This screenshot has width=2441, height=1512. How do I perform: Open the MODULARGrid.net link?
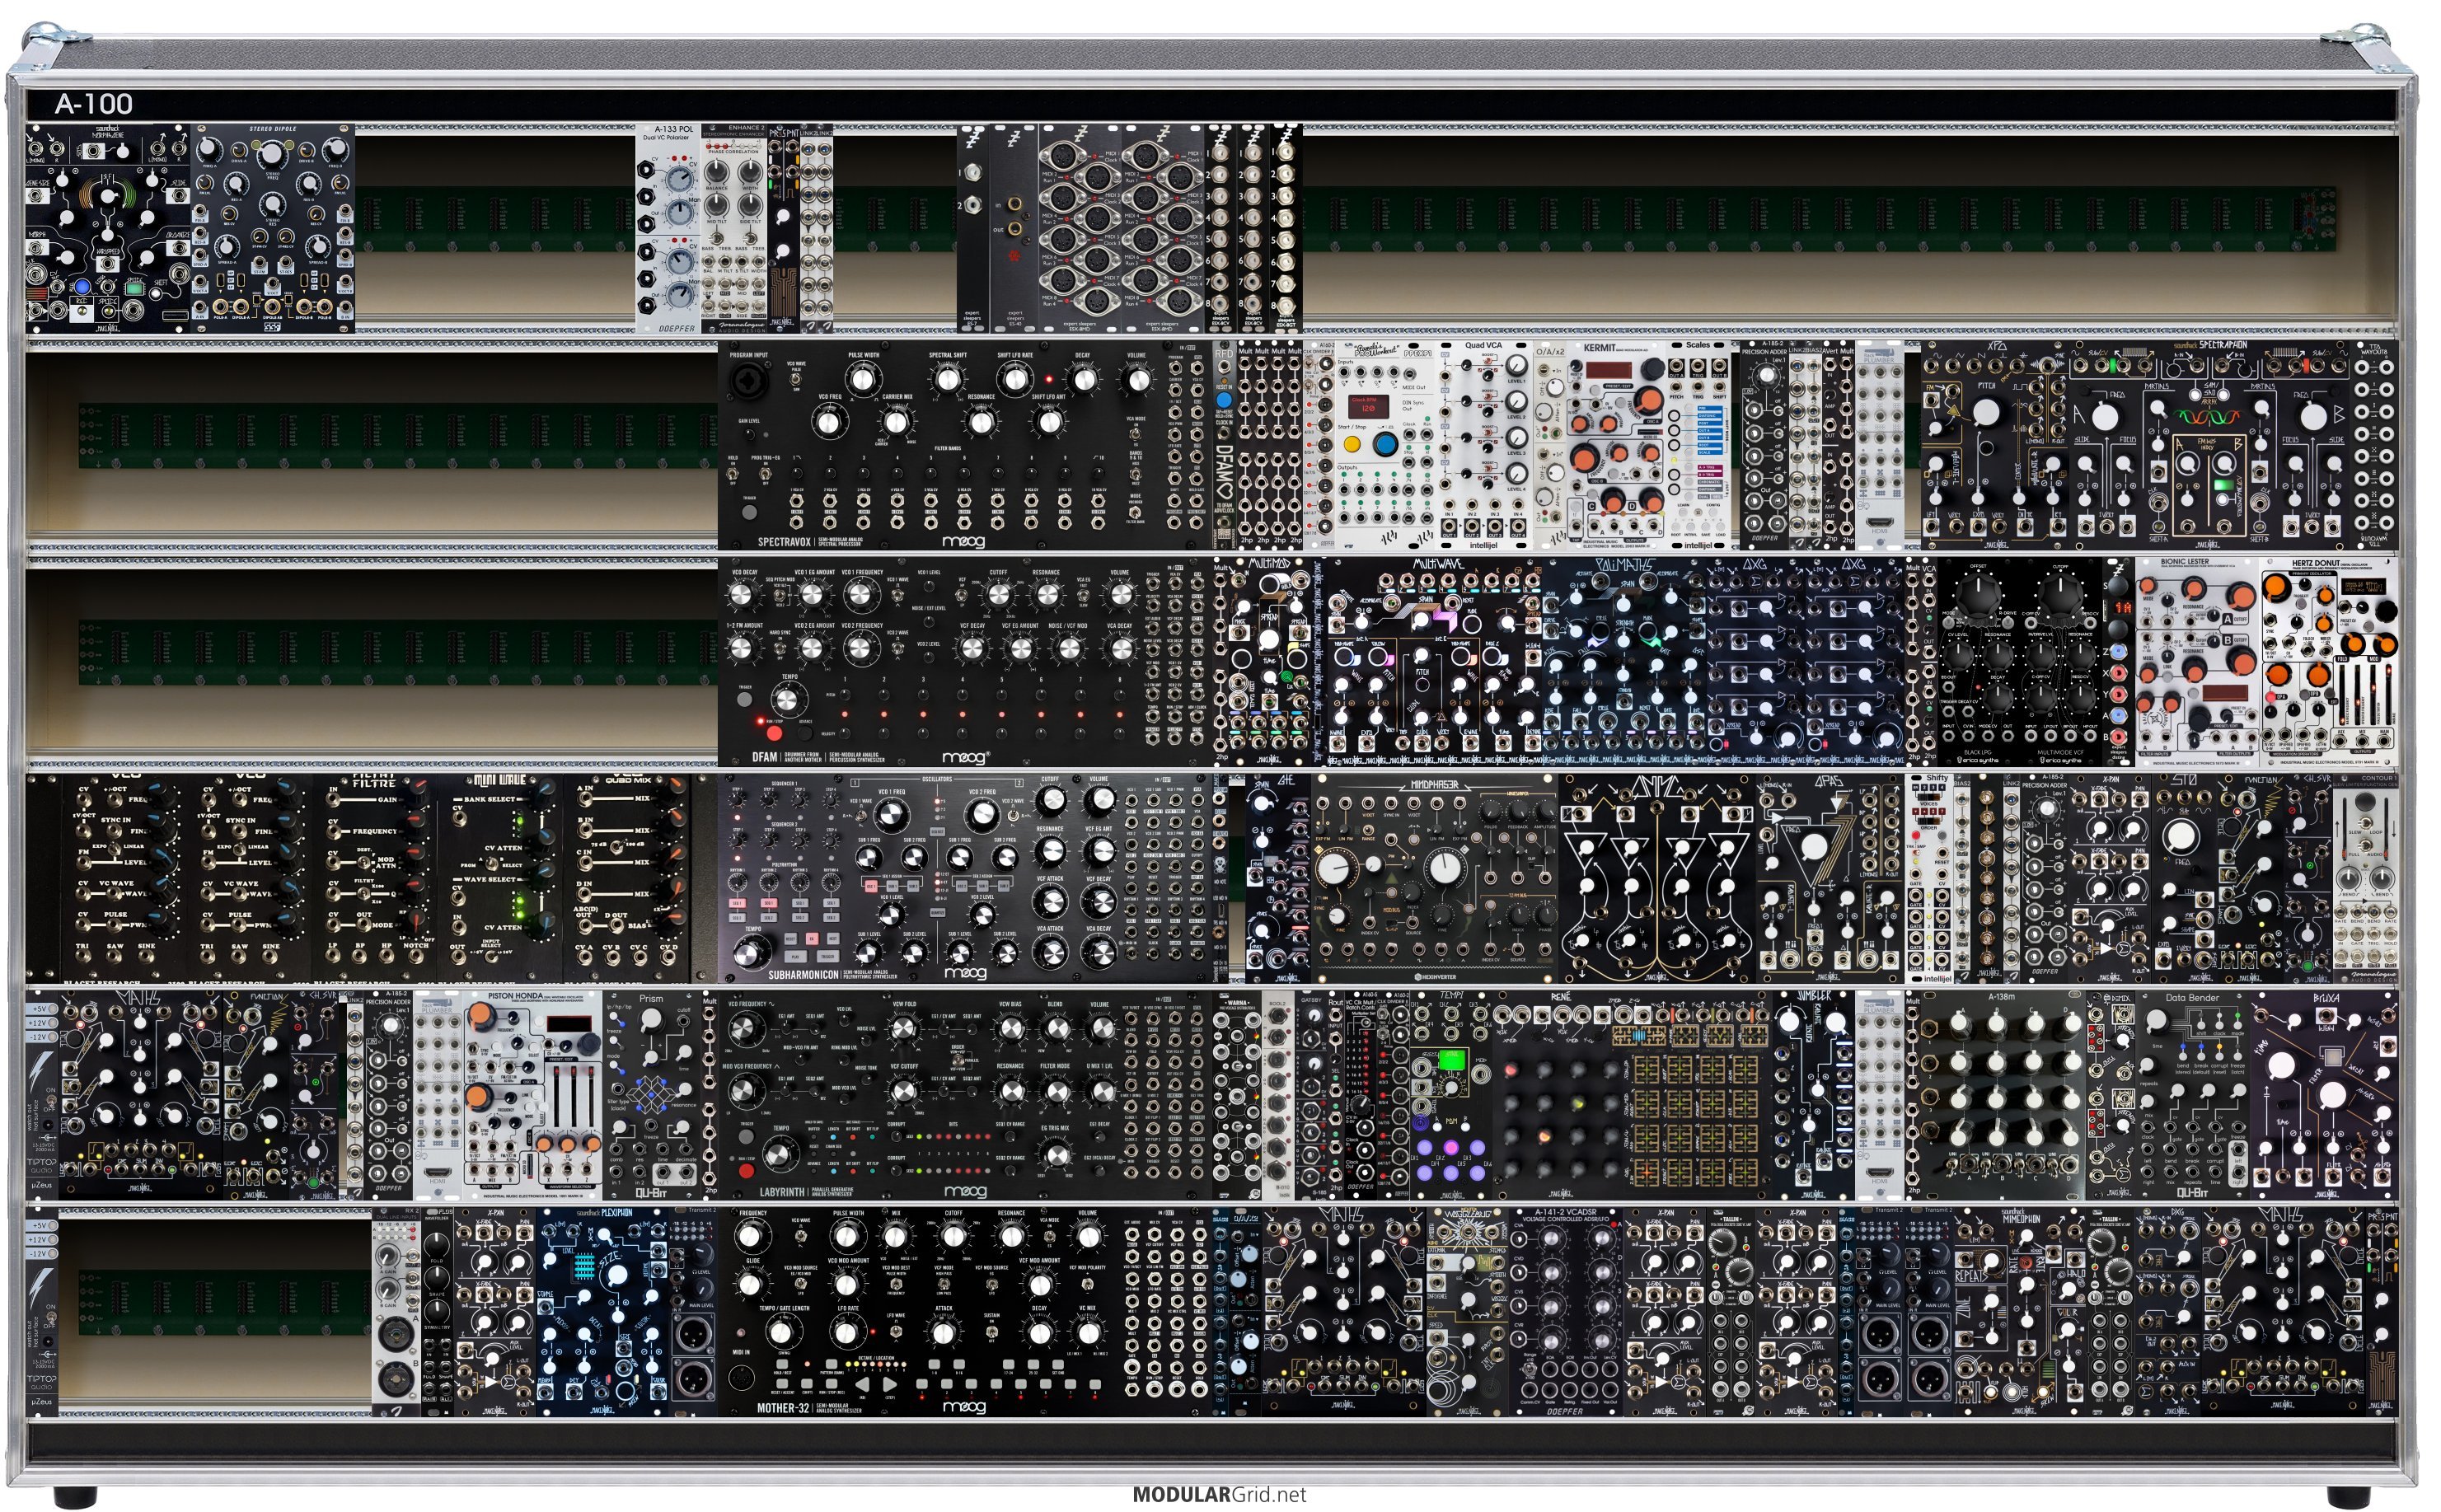pos(1219,1495)
